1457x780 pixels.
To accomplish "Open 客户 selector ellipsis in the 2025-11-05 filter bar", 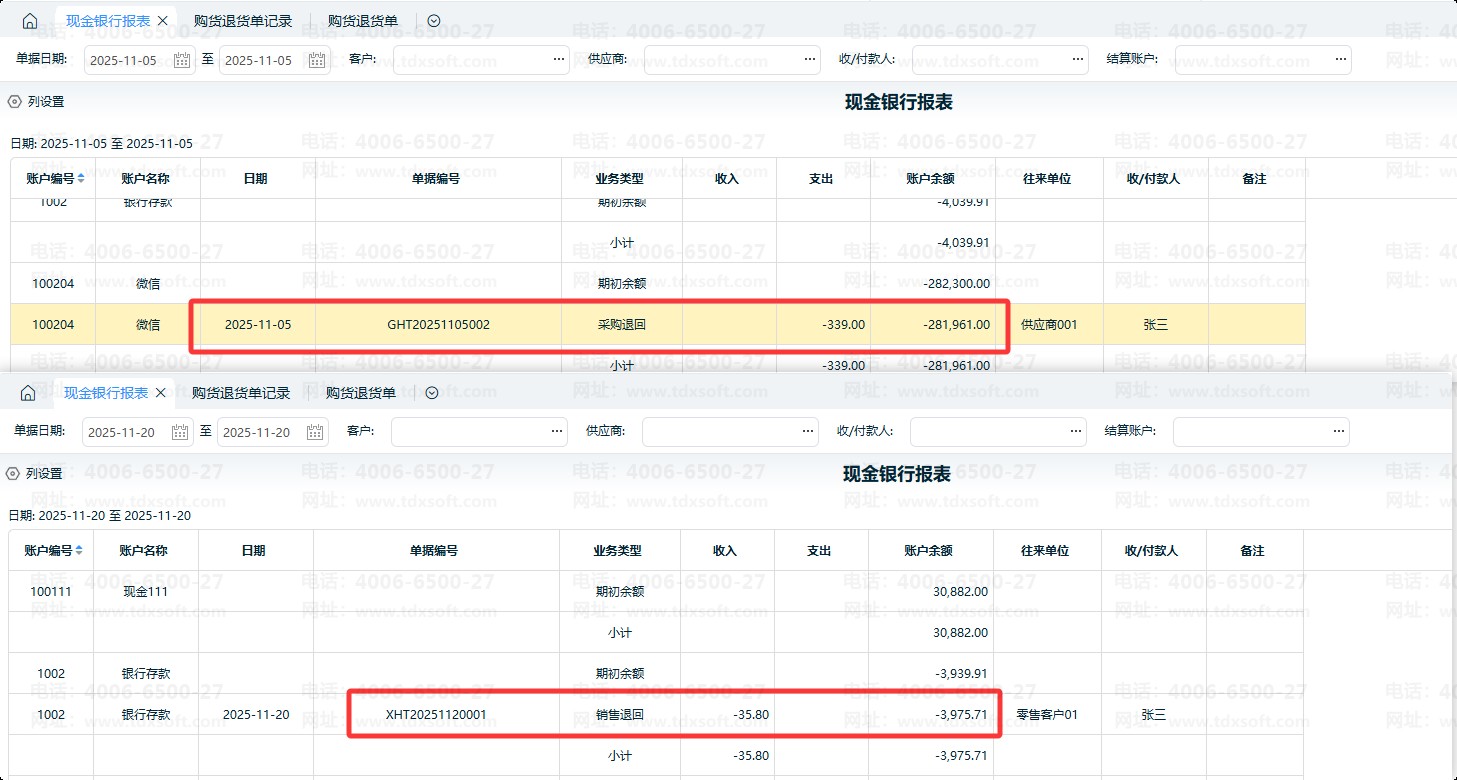I will coord(558,60).
